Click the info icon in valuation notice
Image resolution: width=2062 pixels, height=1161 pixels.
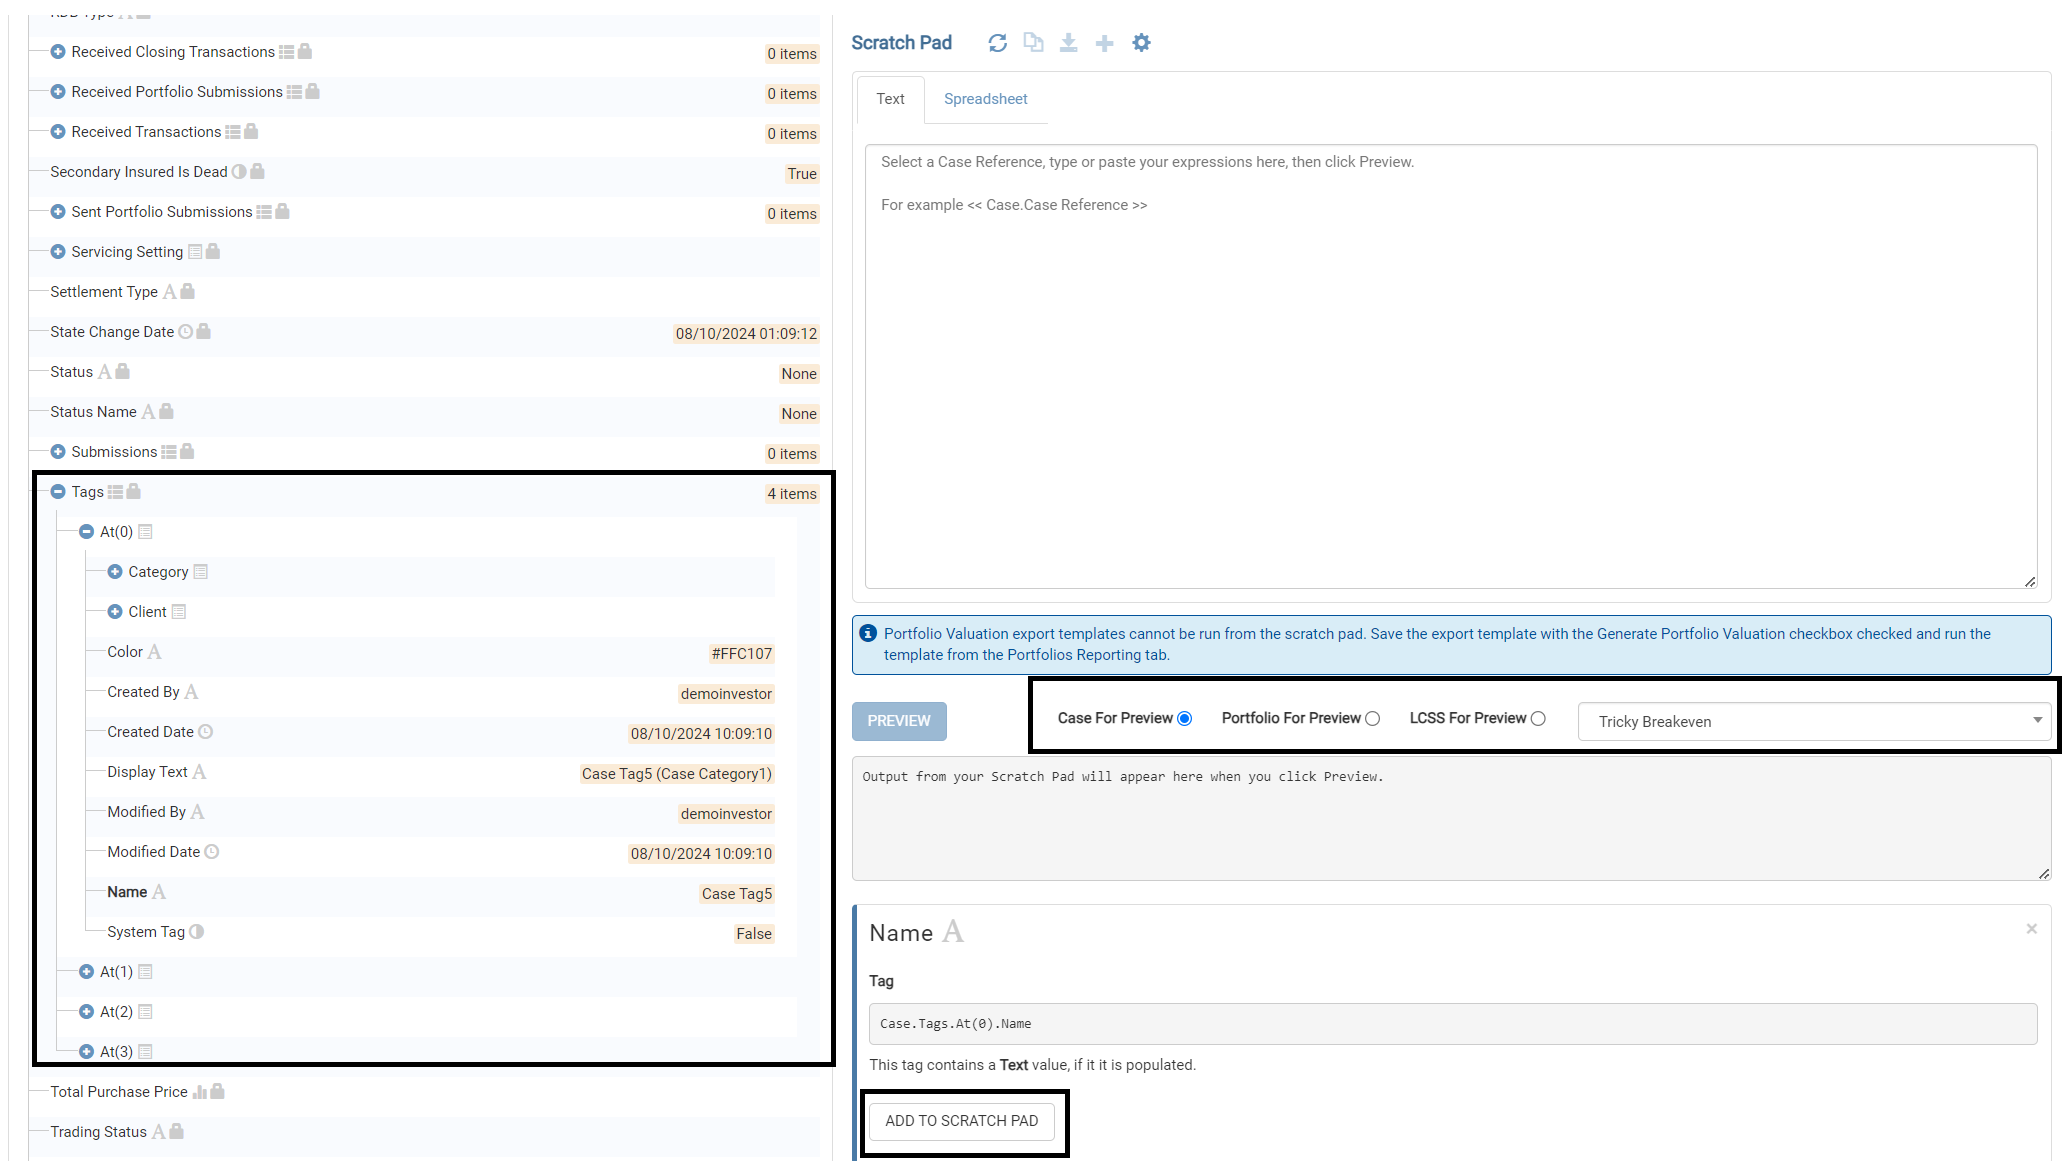pyautogui.click(x=868, y=634)
